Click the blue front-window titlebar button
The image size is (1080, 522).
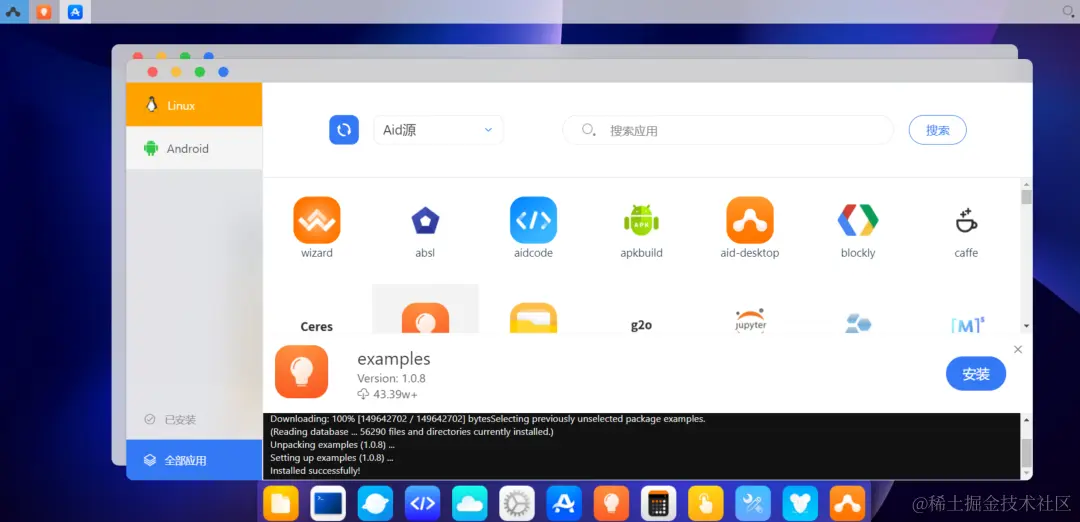coord(223,72)
